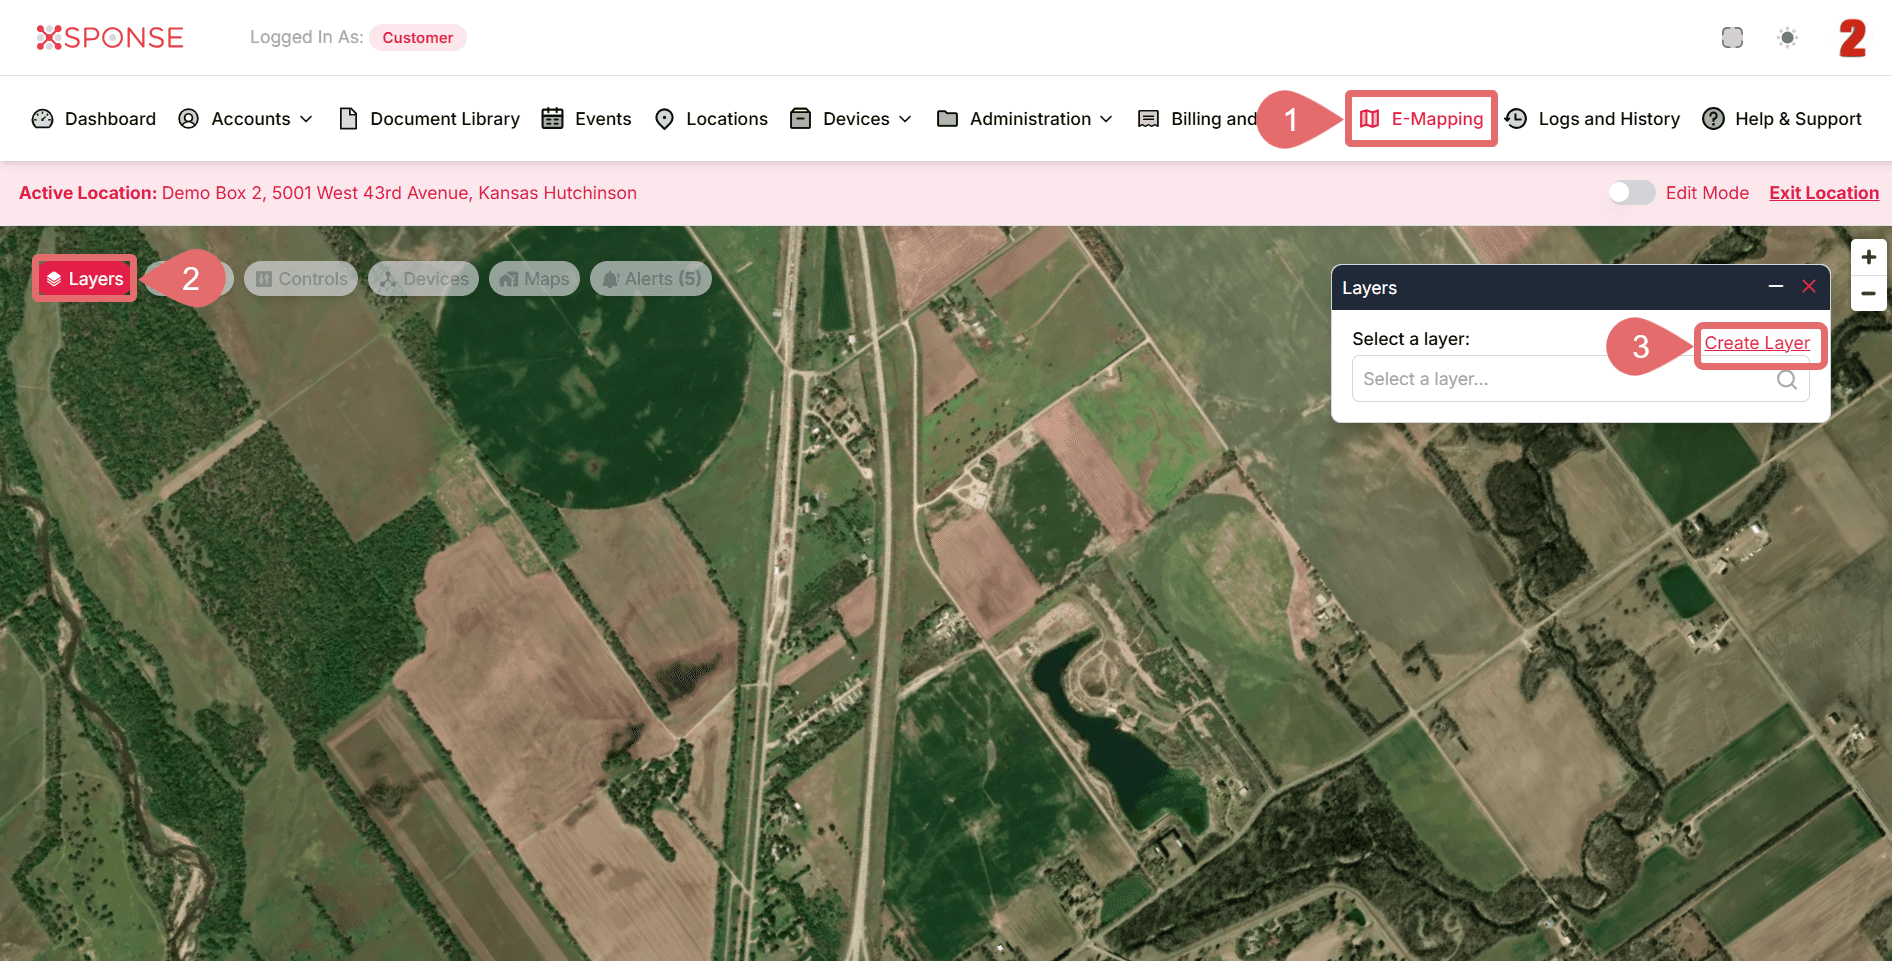The height and width of the screenshot is (961, 1892).
Task: Click the Select a layer input field
Action: tap(1560, 380)
